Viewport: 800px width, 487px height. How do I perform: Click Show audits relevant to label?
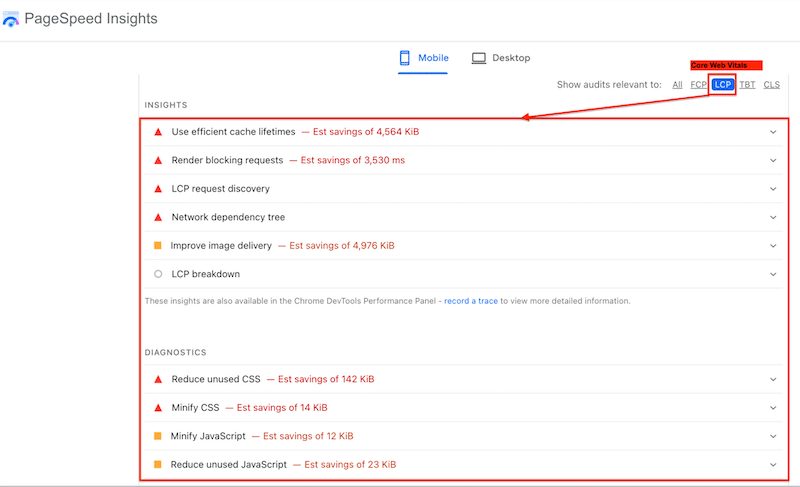(x=609, y=85)
